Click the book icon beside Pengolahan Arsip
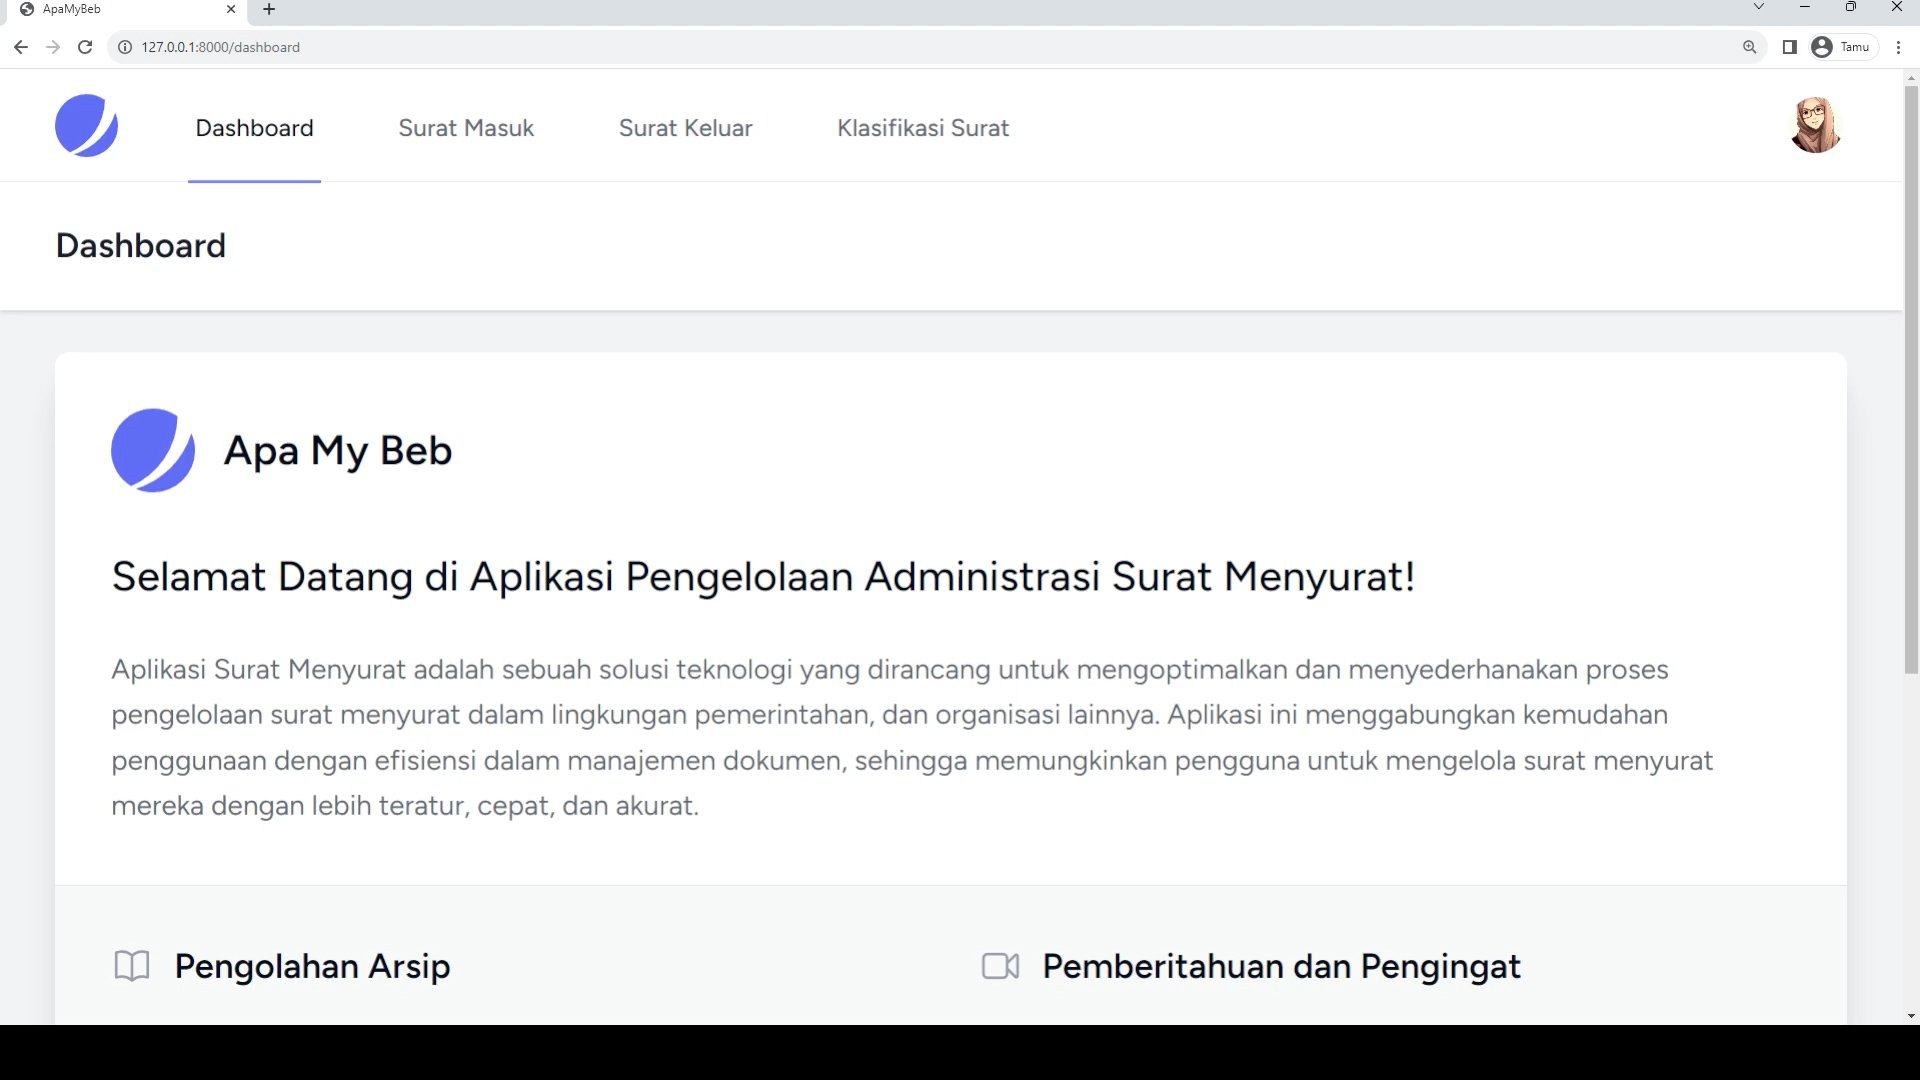The image size is (1920, 1080). point(132,966)
